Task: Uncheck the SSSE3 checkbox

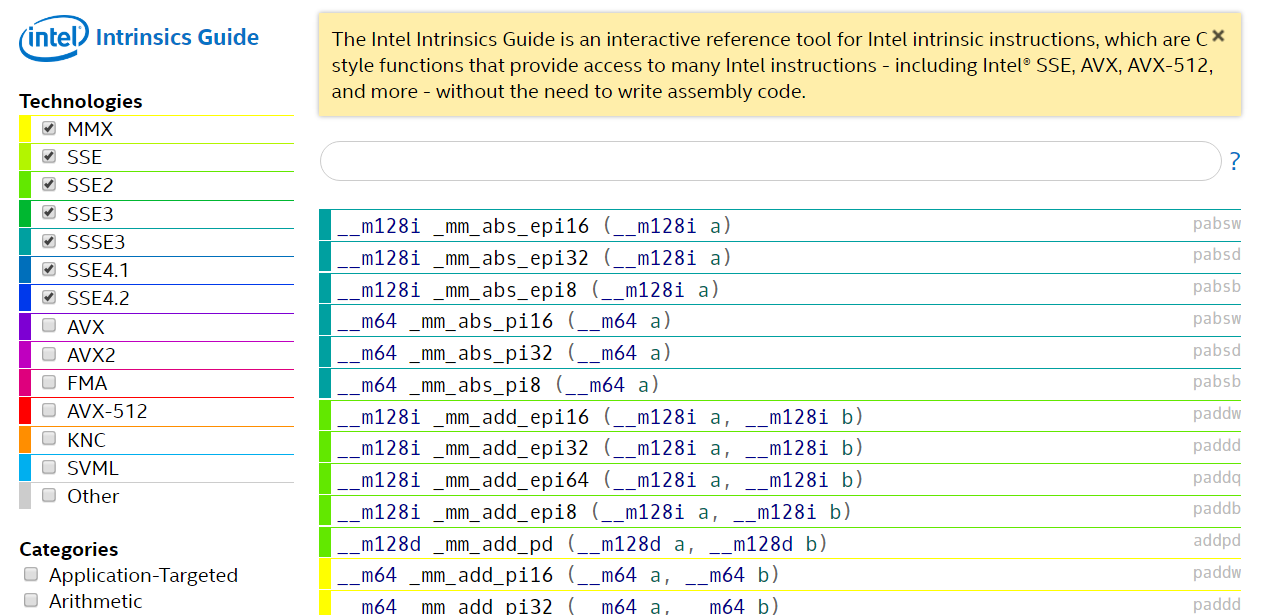Action: [49, 241]
